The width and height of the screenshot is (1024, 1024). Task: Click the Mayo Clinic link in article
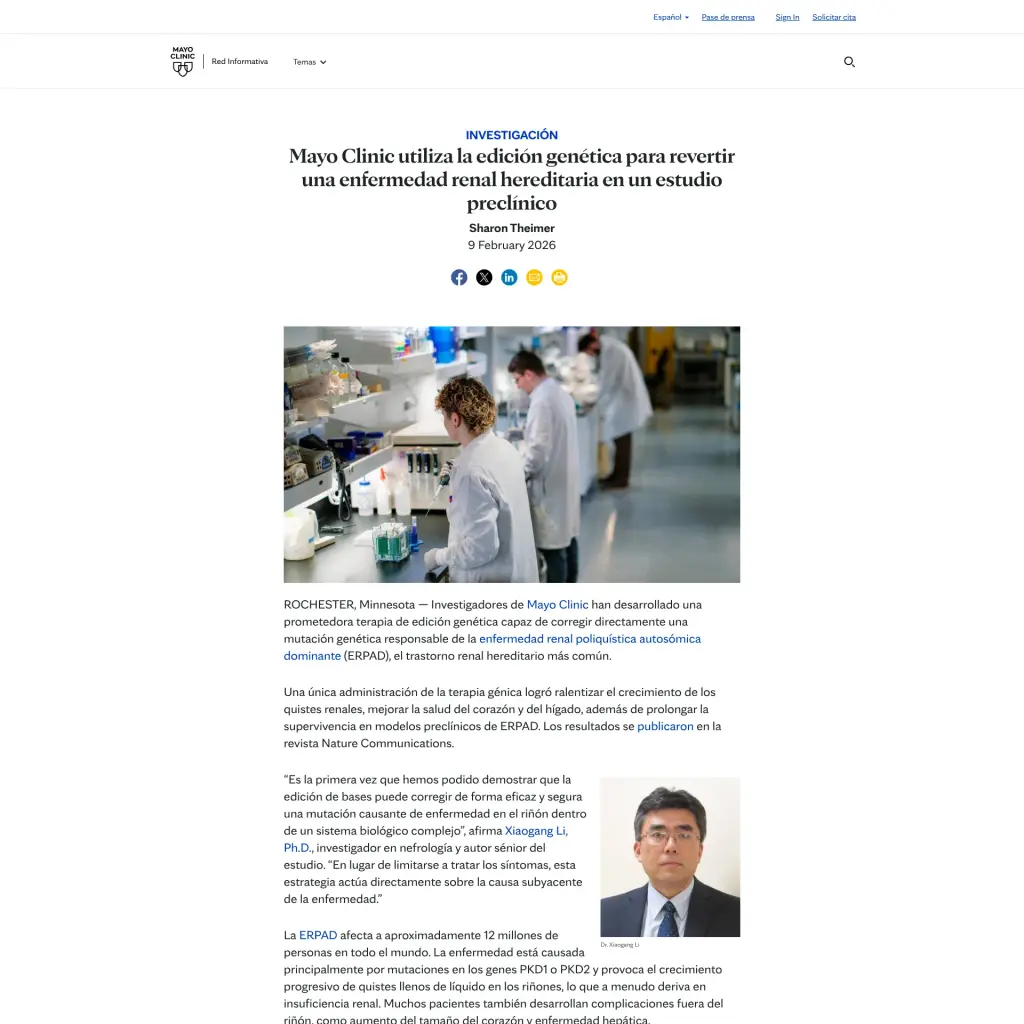pyautogui.click(x=557, y=605)
